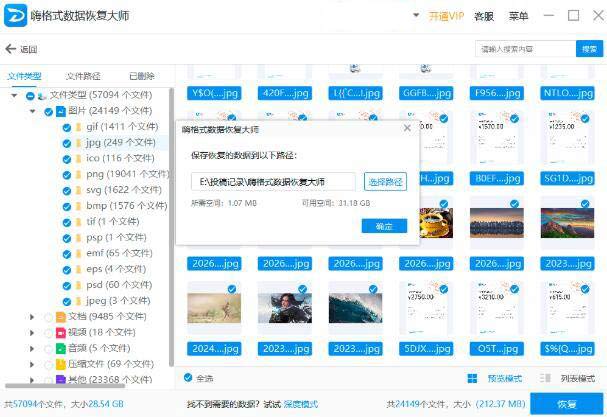Switch to 列表模式 list icon
607x417 pixels.
[x=545, y=378]
